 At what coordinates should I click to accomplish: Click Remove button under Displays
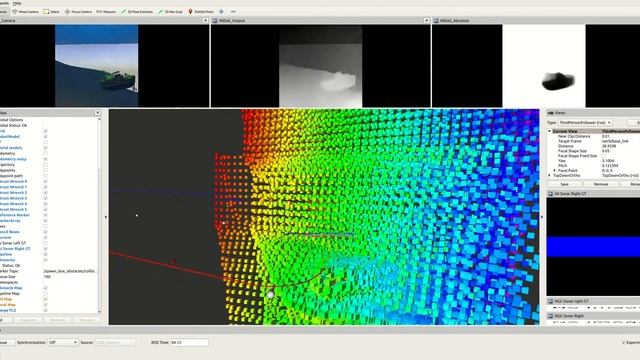pos(57,320)
